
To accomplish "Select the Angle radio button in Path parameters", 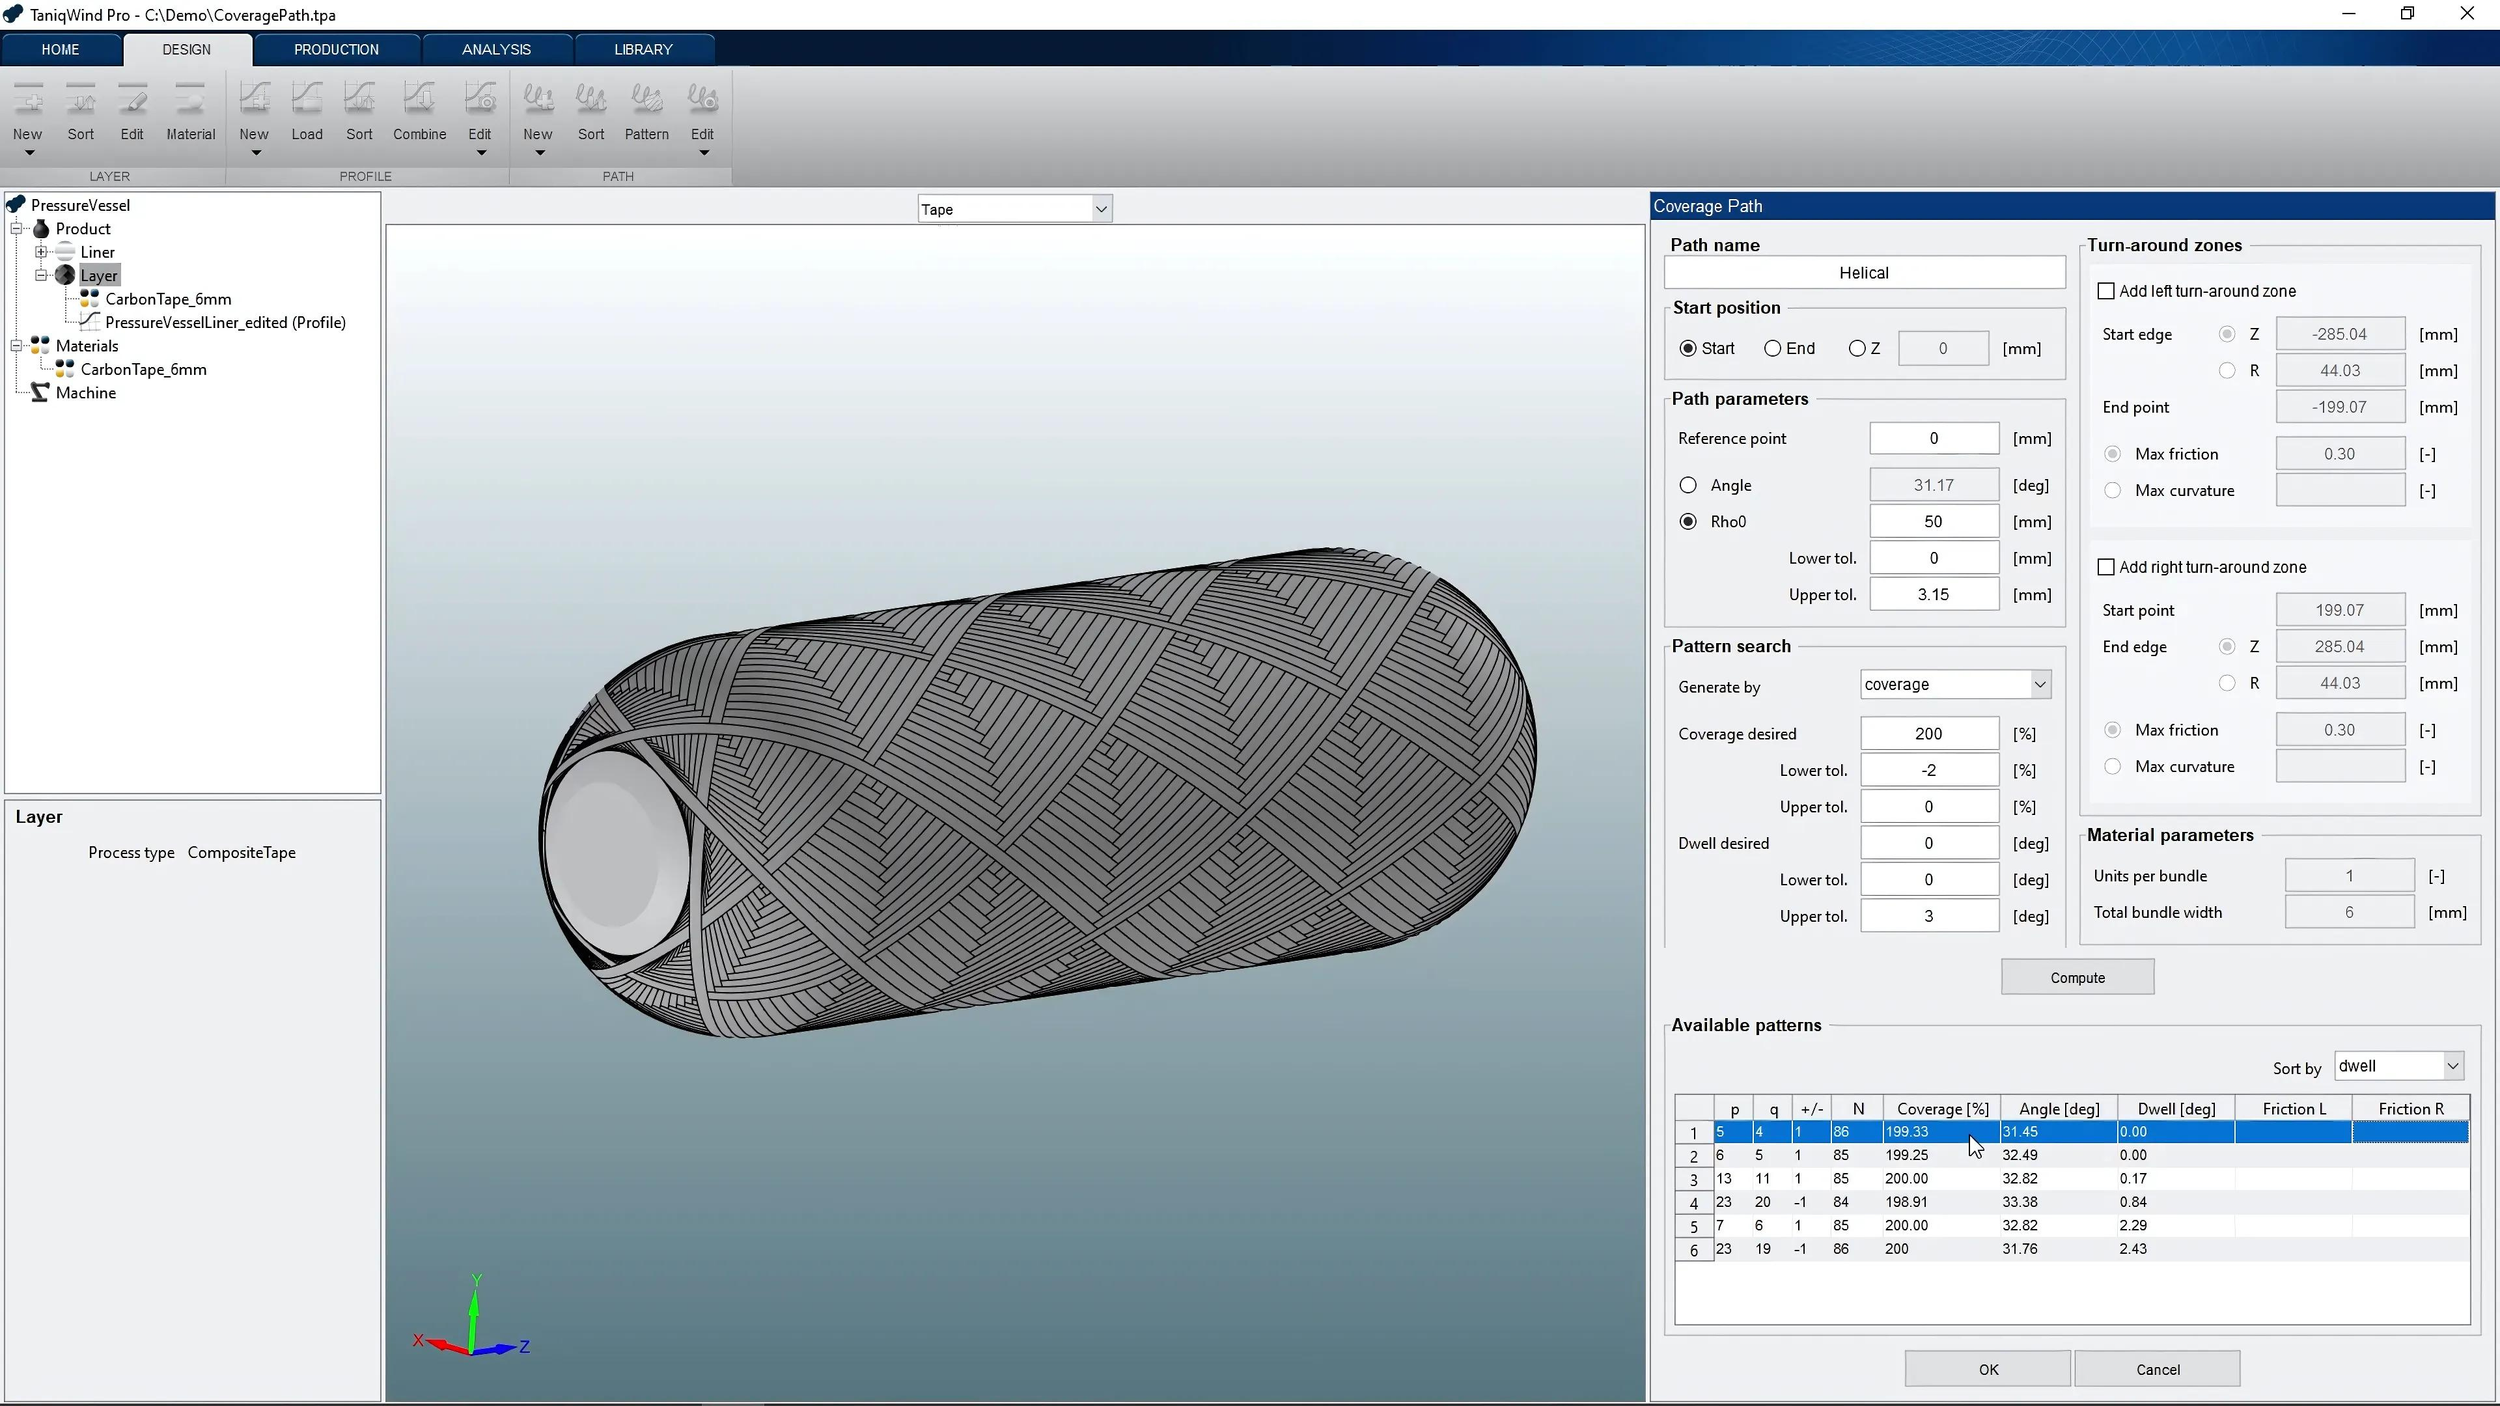I will pos(1688,485).
